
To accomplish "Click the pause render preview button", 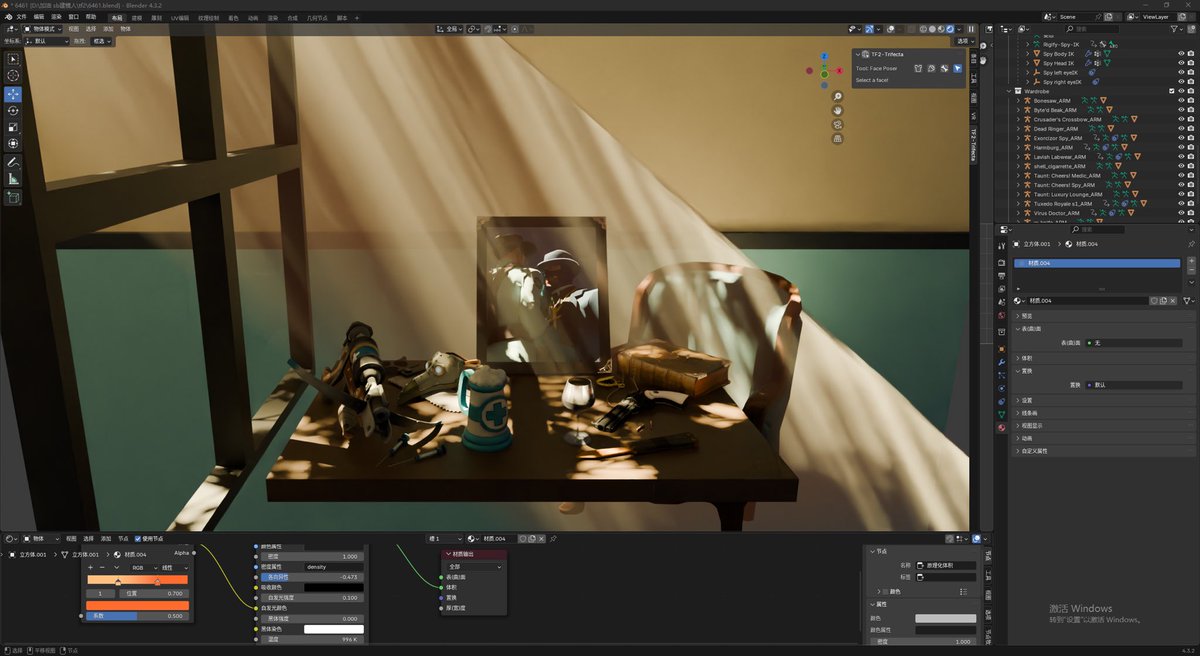I will (x=970, y=29).
